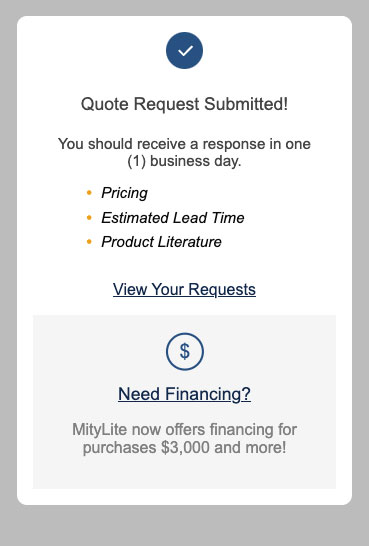
Task: Select the Estimated Lead Time item
Action: [x=173, y=218]
